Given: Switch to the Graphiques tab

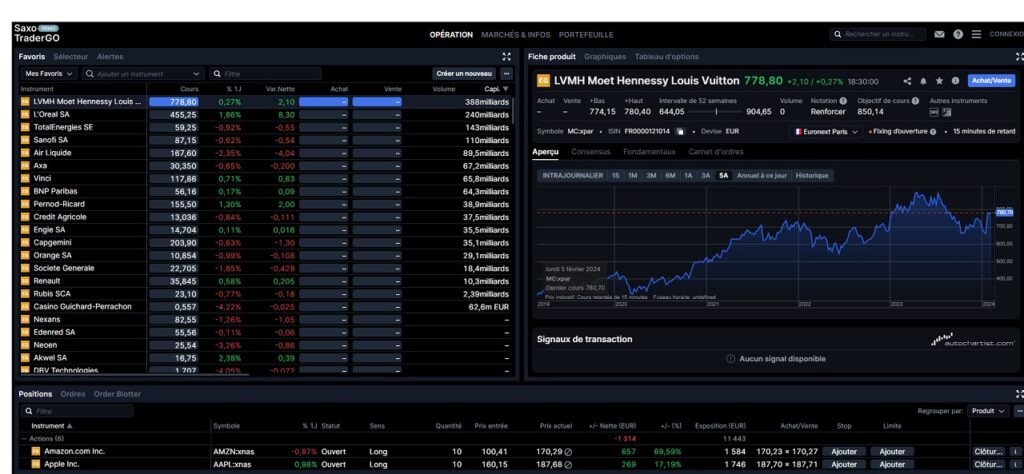Looking at the screenshot, I should click(604, 57).
